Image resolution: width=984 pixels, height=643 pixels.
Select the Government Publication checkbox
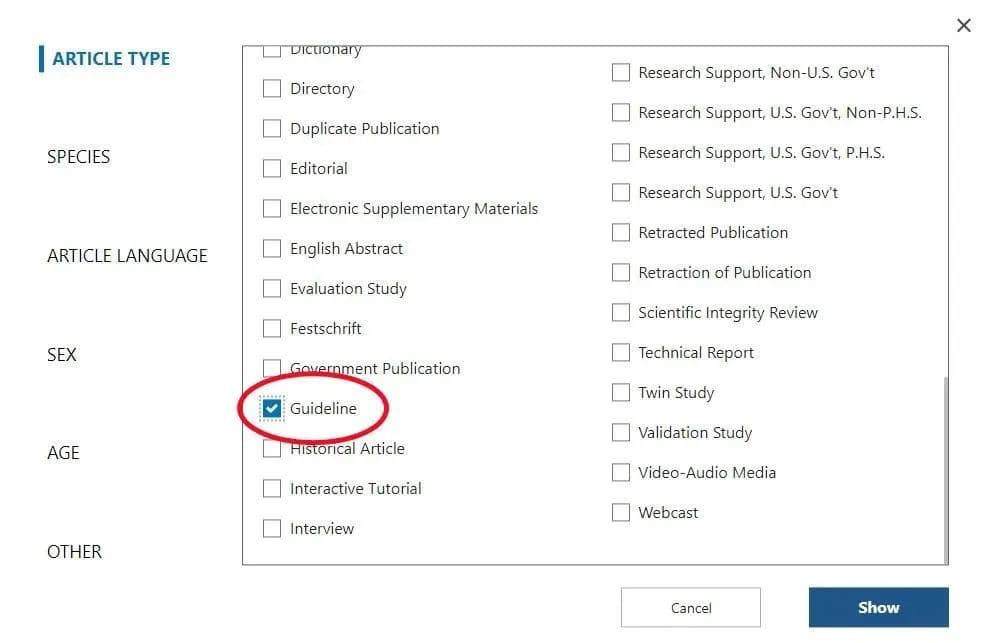272,368
